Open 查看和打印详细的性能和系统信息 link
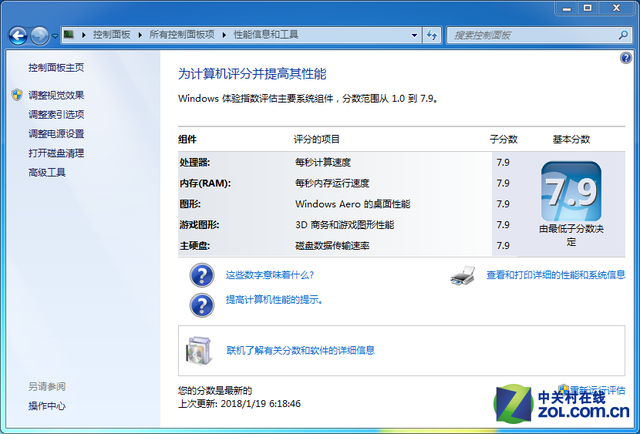 click(x=556, y=275)
